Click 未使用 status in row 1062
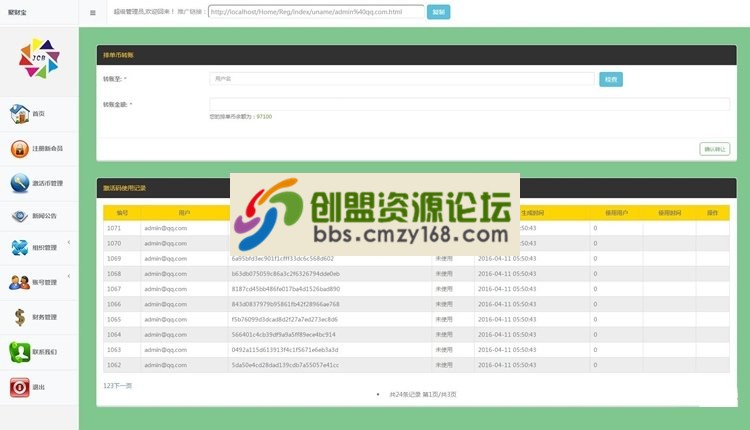The image size is (750, 430). point(444,365)
